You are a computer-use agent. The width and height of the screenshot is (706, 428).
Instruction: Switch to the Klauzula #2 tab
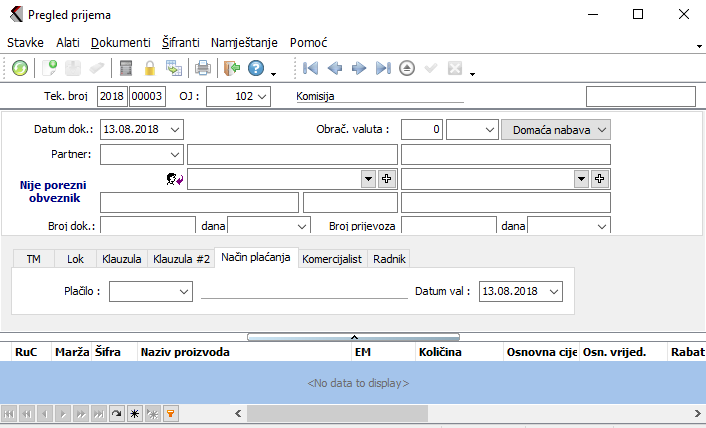181,258
